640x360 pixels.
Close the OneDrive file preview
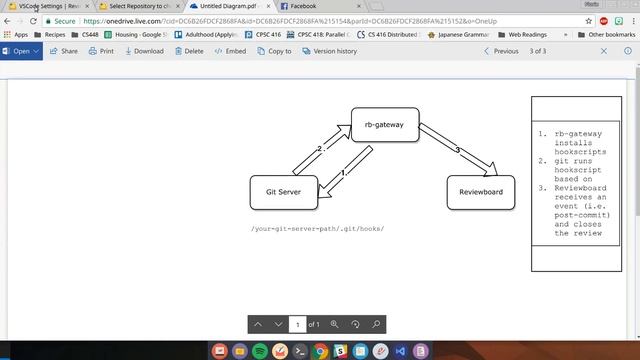[x=604, y=51]
